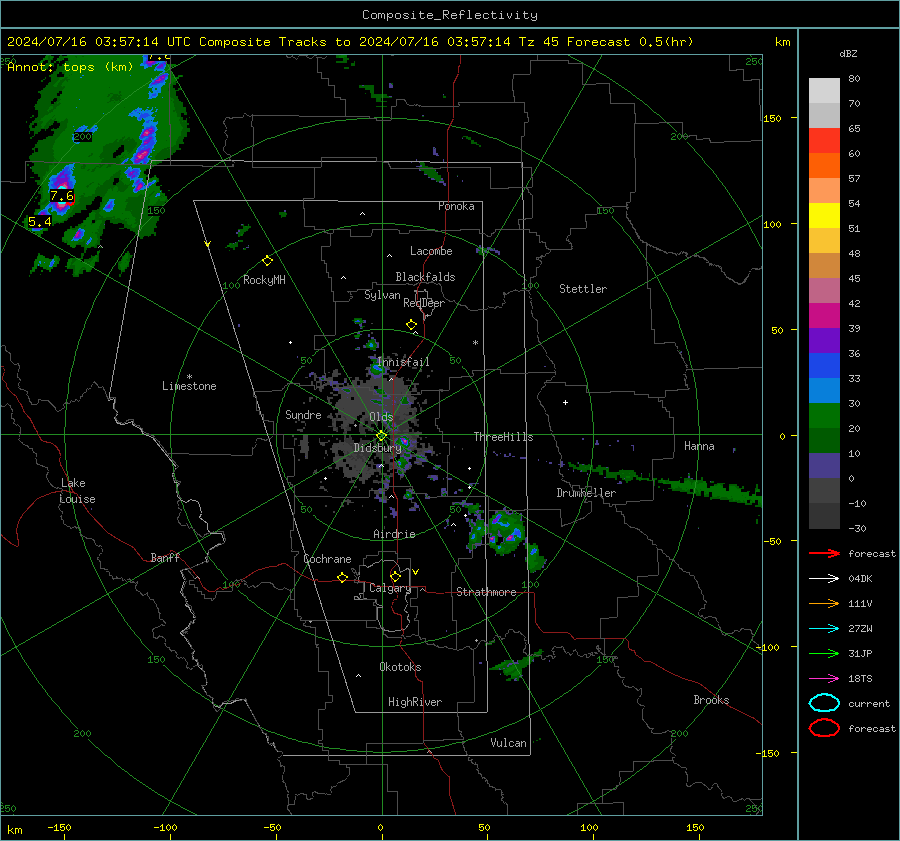Click the Blackfalds town label
The width and height of the screenshot is (900, 841).
(425, 277)
